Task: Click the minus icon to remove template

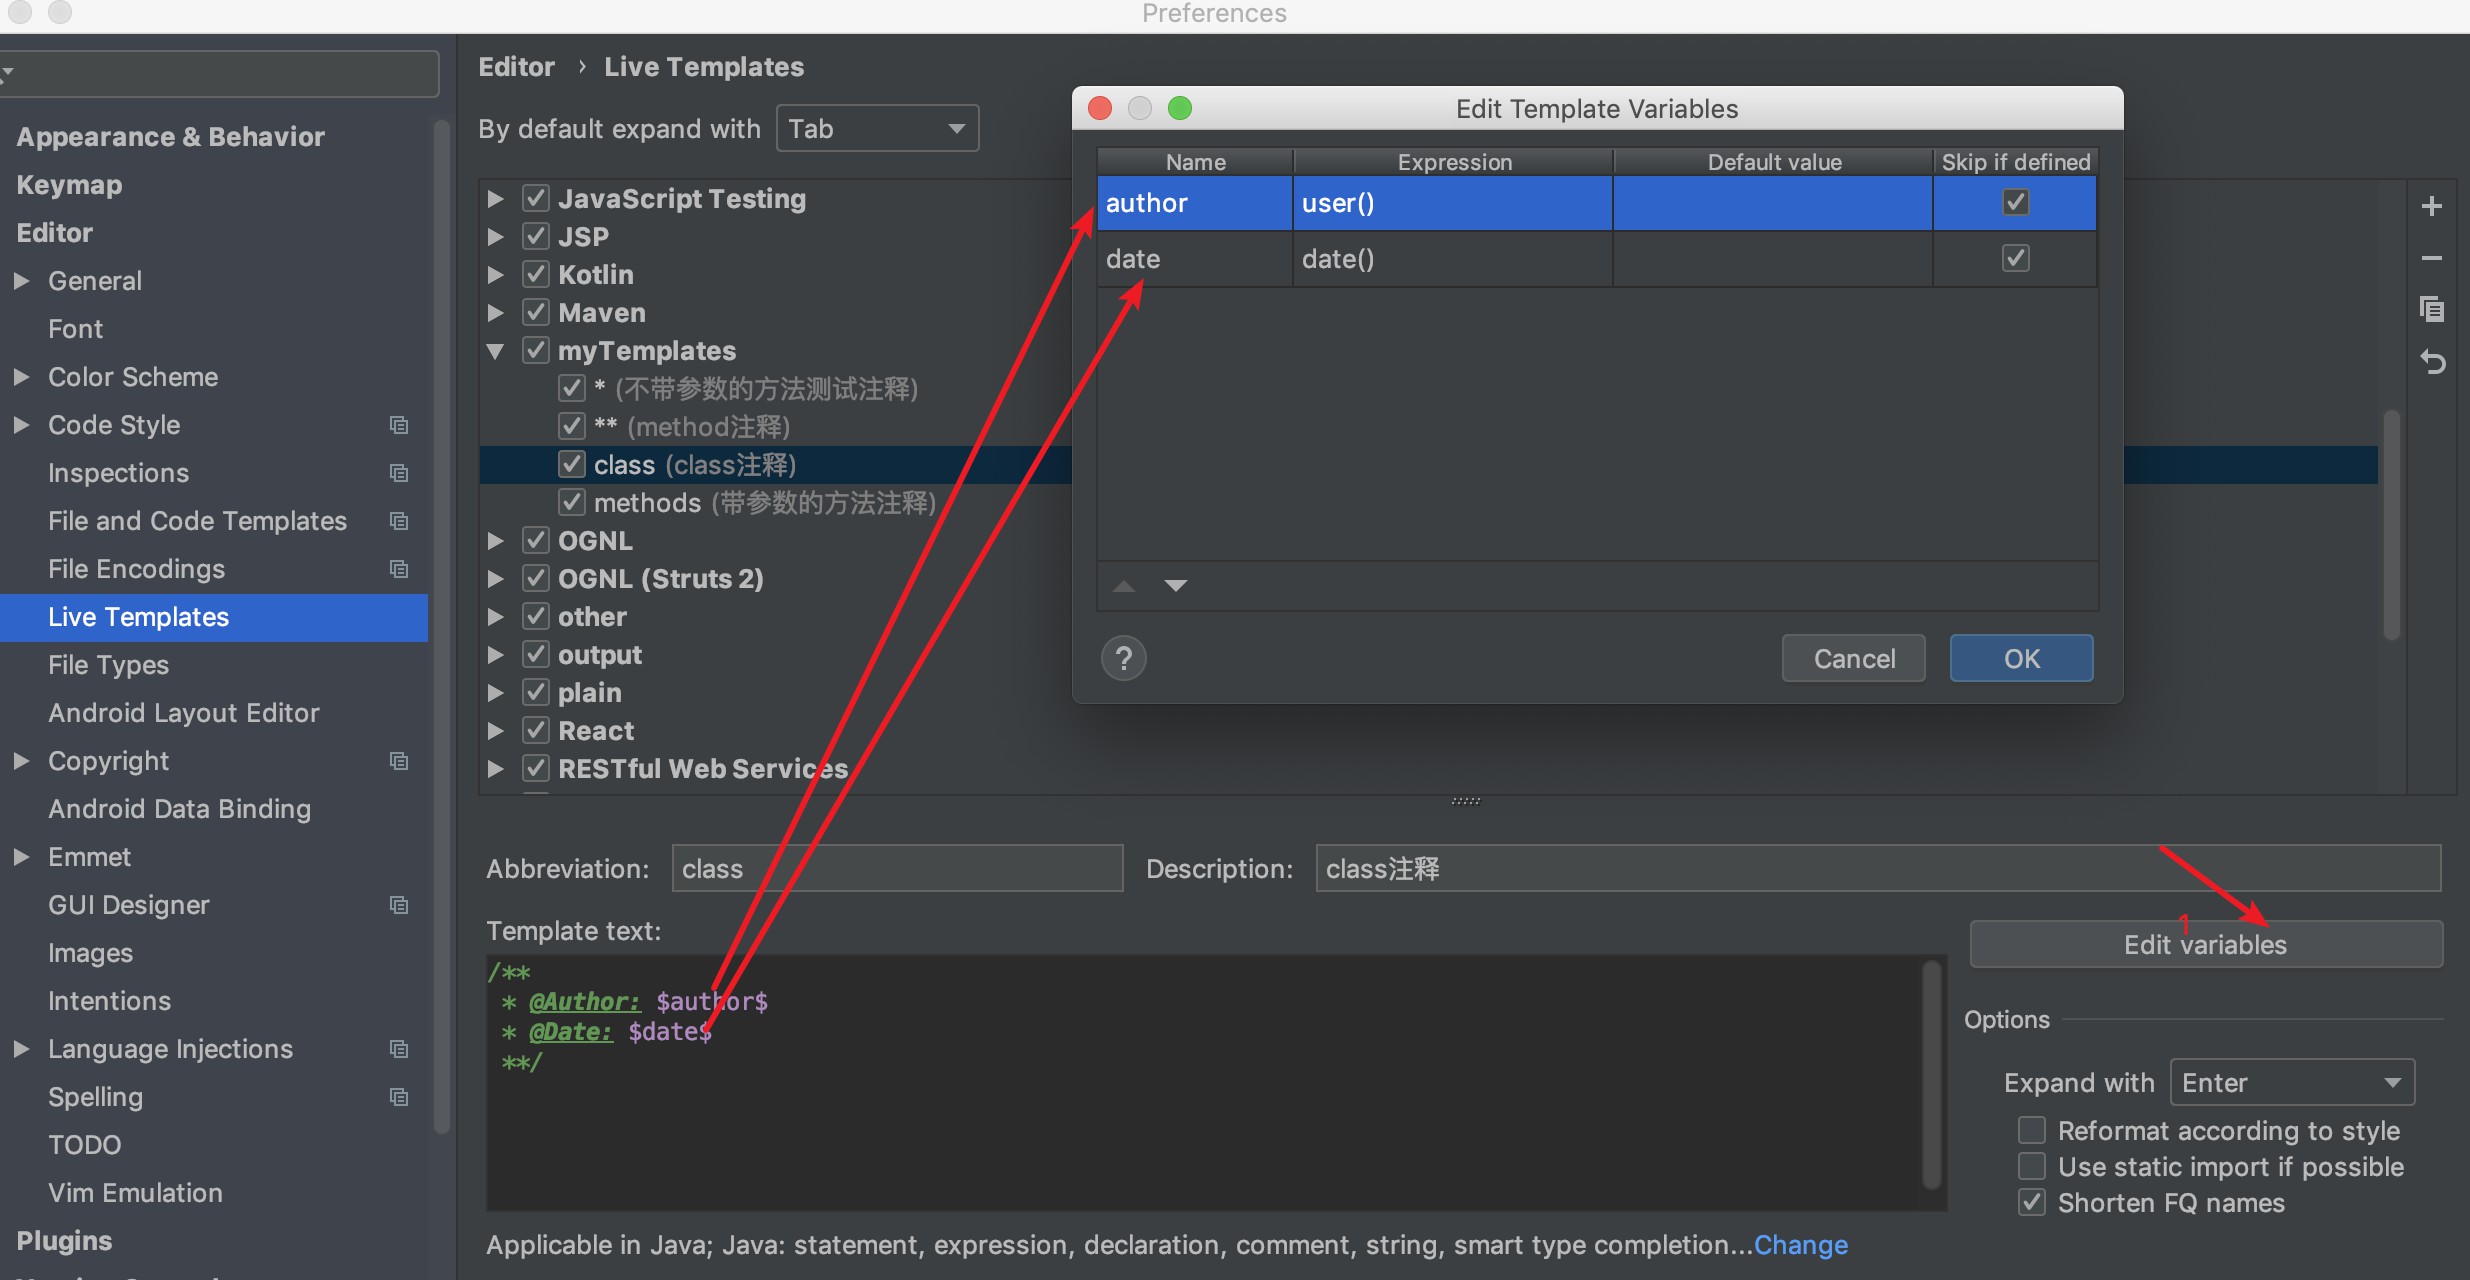Action: click(x=2432, y=258)
